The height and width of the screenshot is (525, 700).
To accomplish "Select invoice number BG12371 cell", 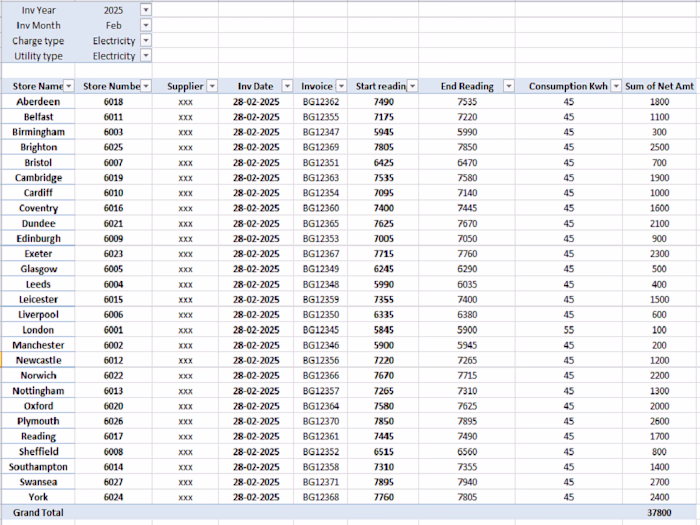I will point(321,482).
